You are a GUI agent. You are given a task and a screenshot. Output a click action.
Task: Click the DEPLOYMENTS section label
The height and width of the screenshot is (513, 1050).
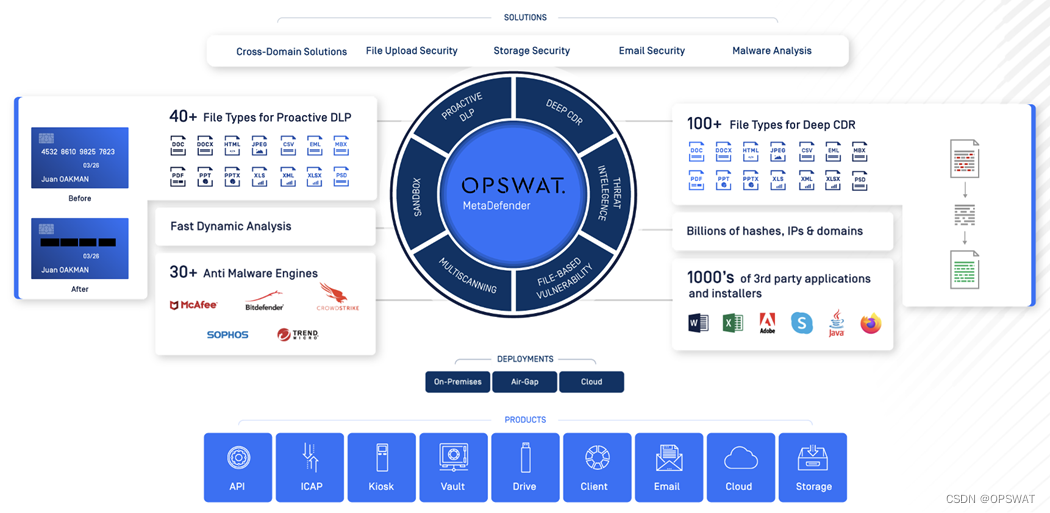click(x=525, y=359)
